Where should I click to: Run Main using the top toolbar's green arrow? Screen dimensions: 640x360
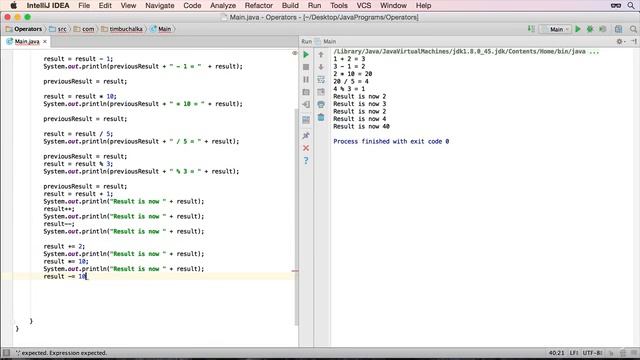tap(578, 29)
